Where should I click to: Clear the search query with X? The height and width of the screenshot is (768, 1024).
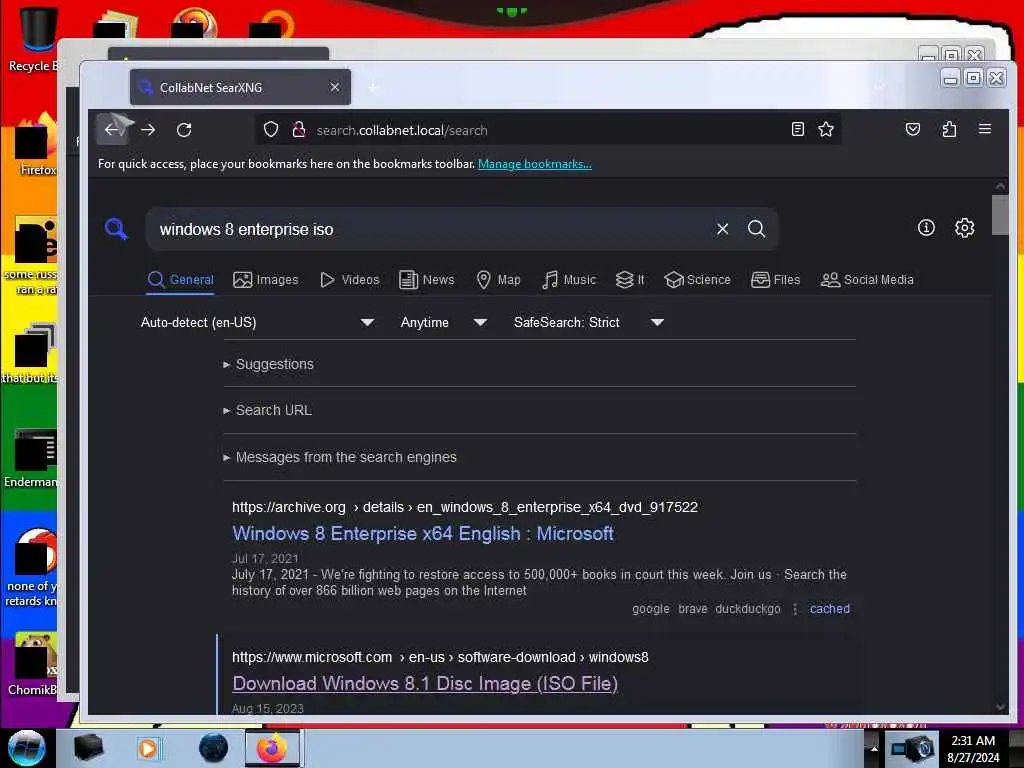pos(722,229)
